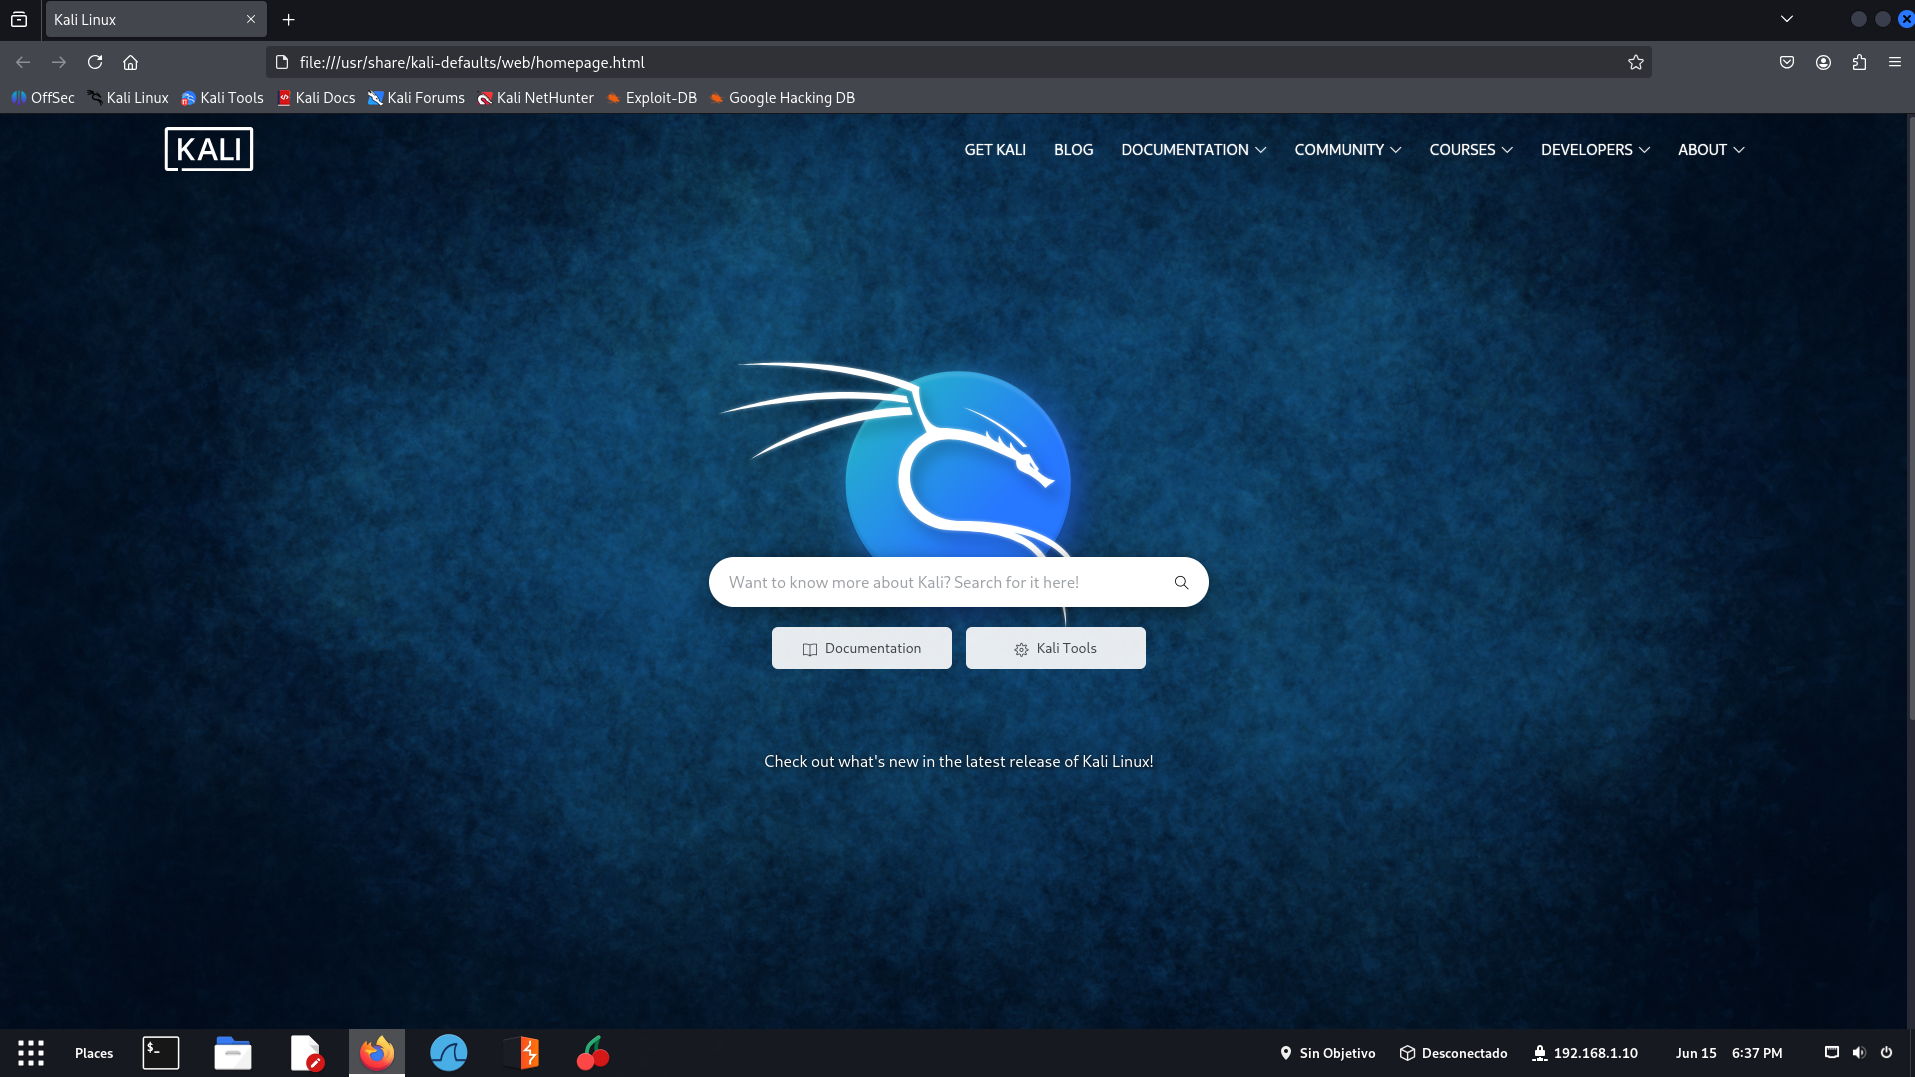The width and height of the screenshot is (1915, 1077).
Task: Open the Kali Tools bookmark
Action: 222,98
